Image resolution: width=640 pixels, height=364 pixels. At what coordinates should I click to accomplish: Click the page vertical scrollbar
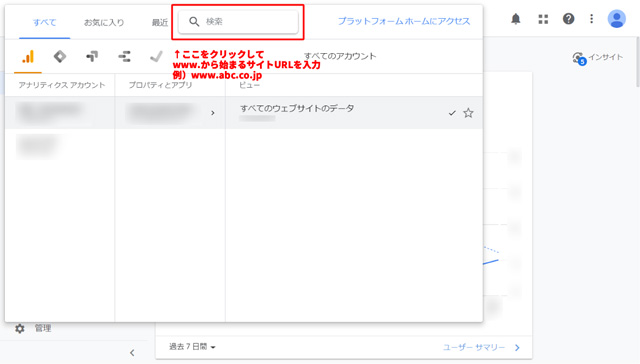tap(637, 61)
